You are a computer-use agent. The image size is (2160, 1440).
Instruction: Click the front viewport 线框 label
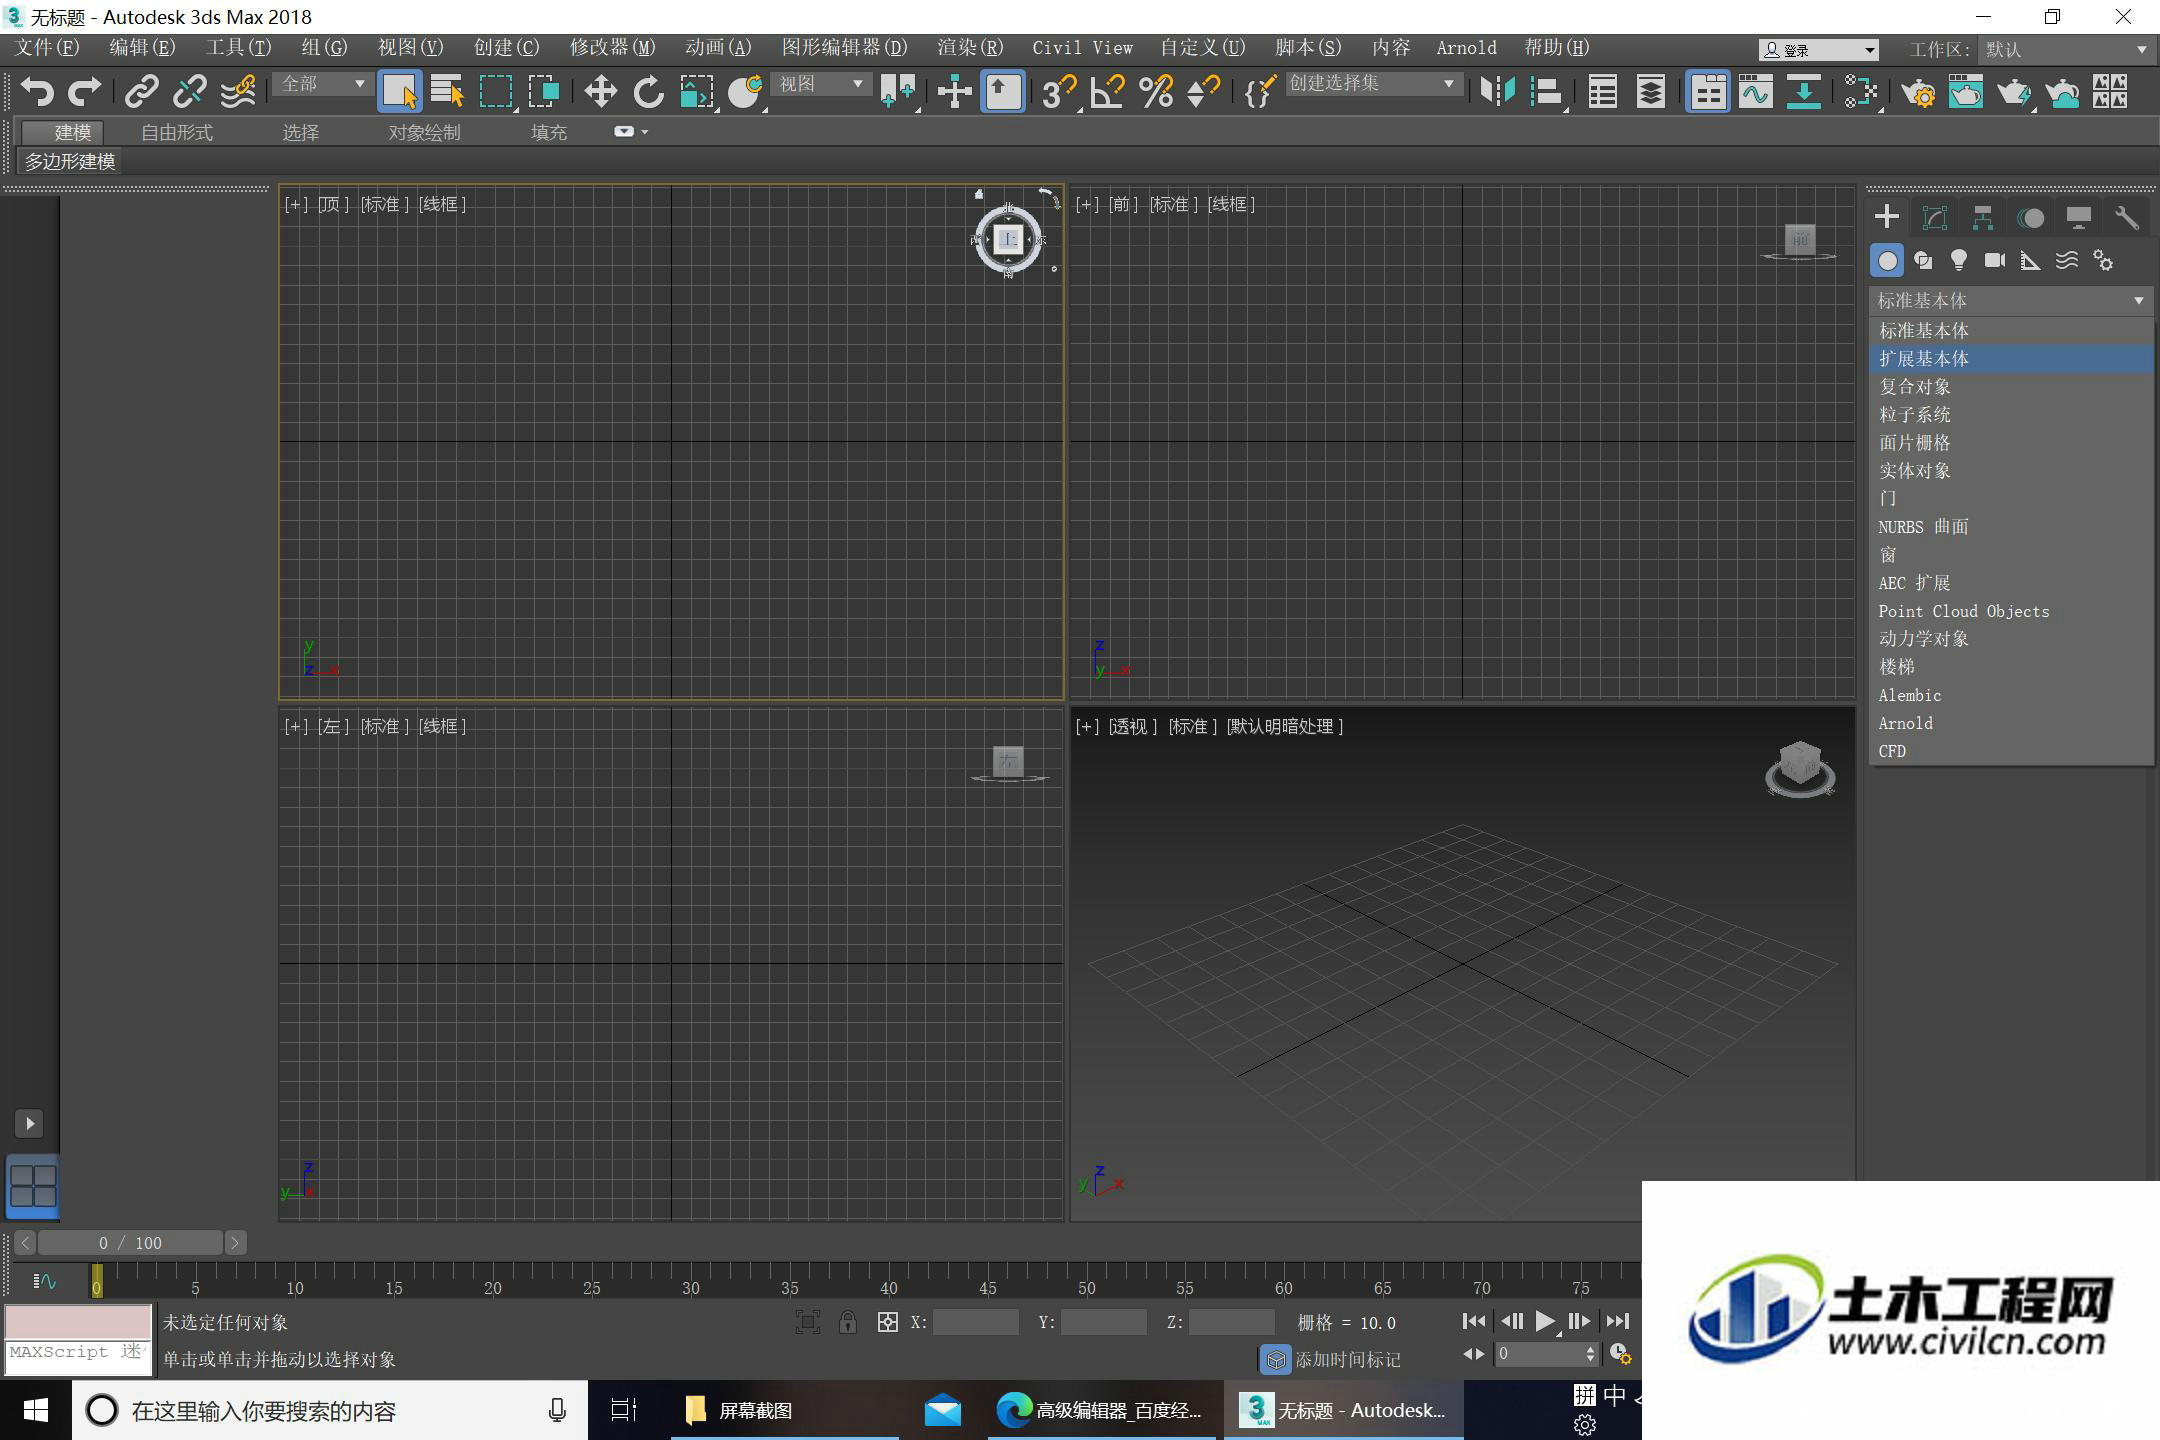(x=1231, y=204)
